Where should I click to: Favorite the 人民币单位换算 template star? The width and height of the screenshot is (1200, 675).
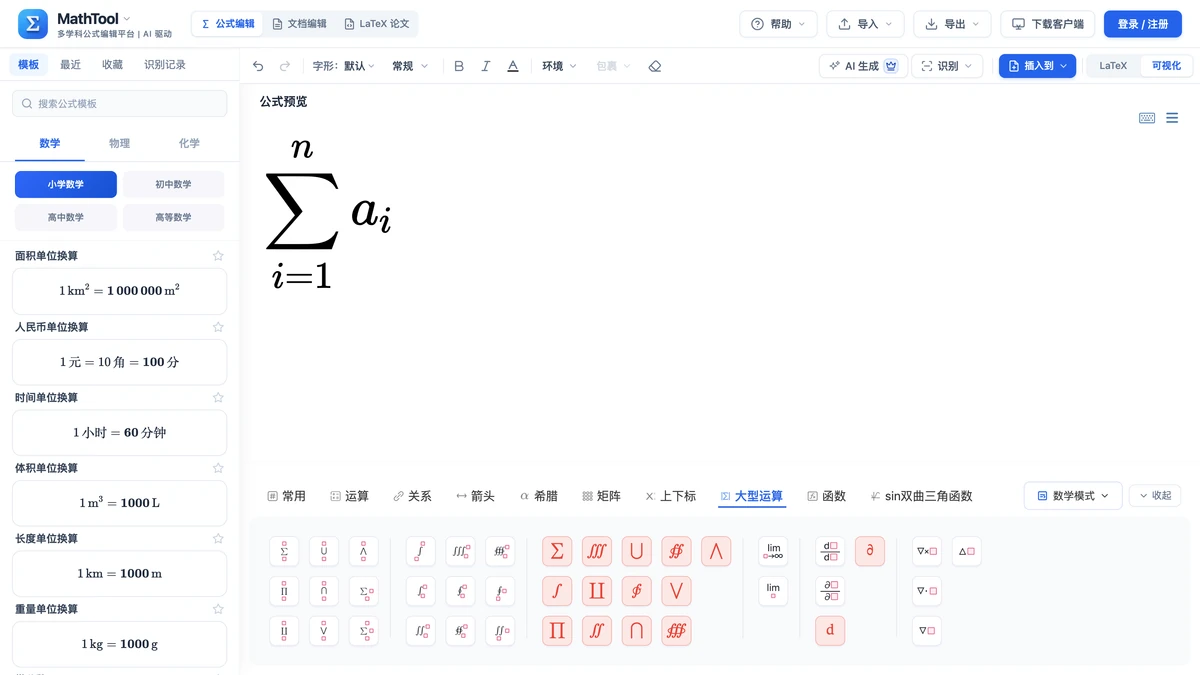(x=218, y=327)
